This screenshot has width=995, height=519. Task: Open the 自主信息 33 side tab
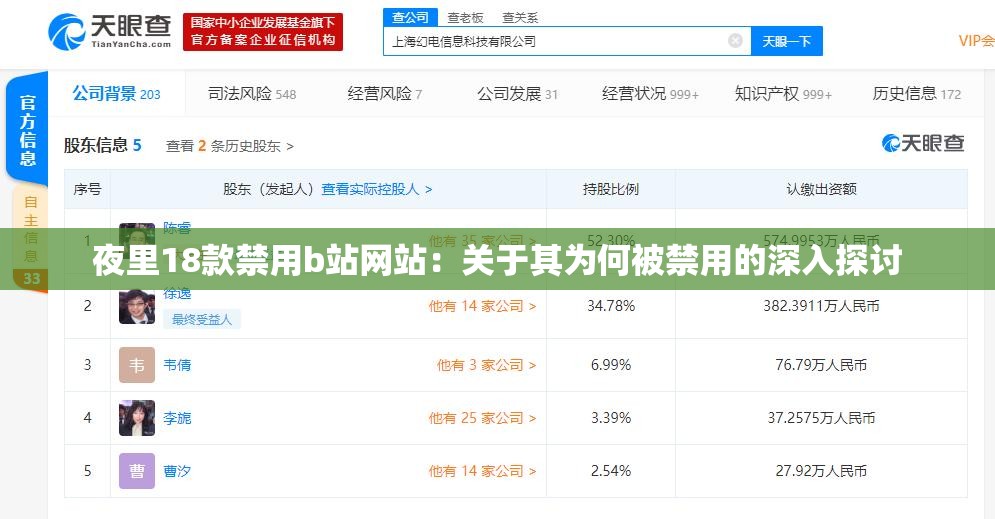(x=30, y=240)
